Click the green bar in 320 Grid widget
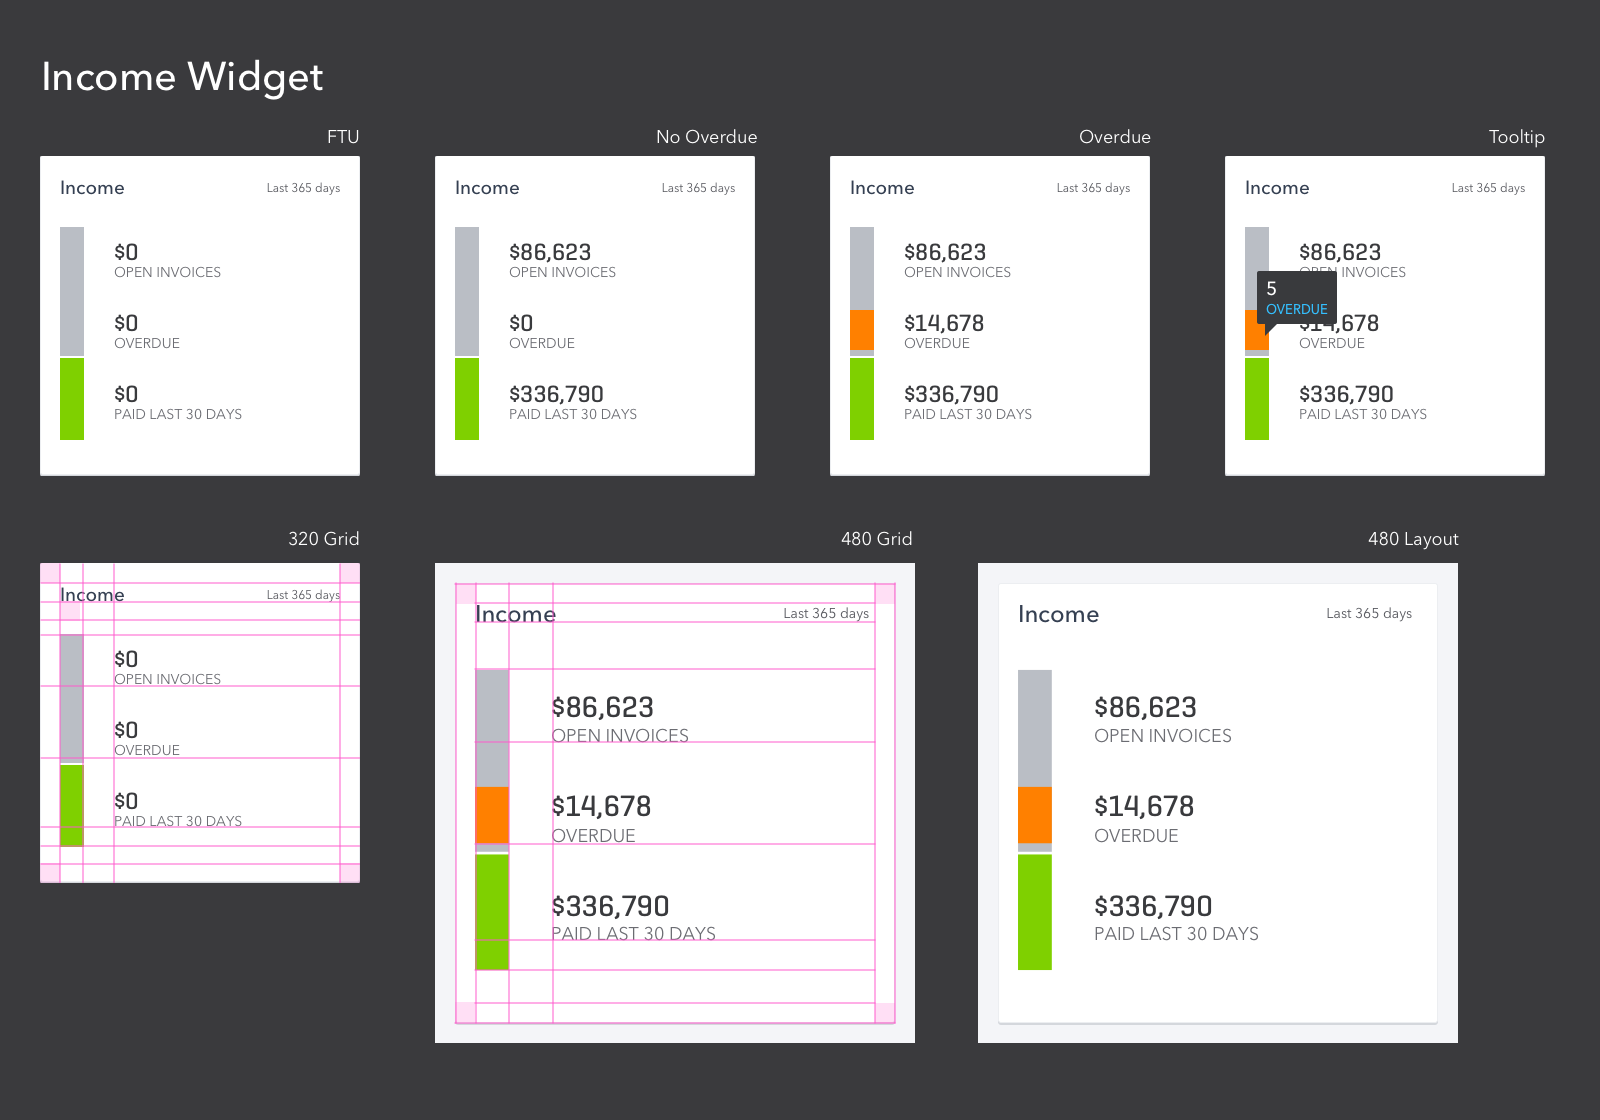This screenshot has height=1120, width=1600. click(72, 806)
